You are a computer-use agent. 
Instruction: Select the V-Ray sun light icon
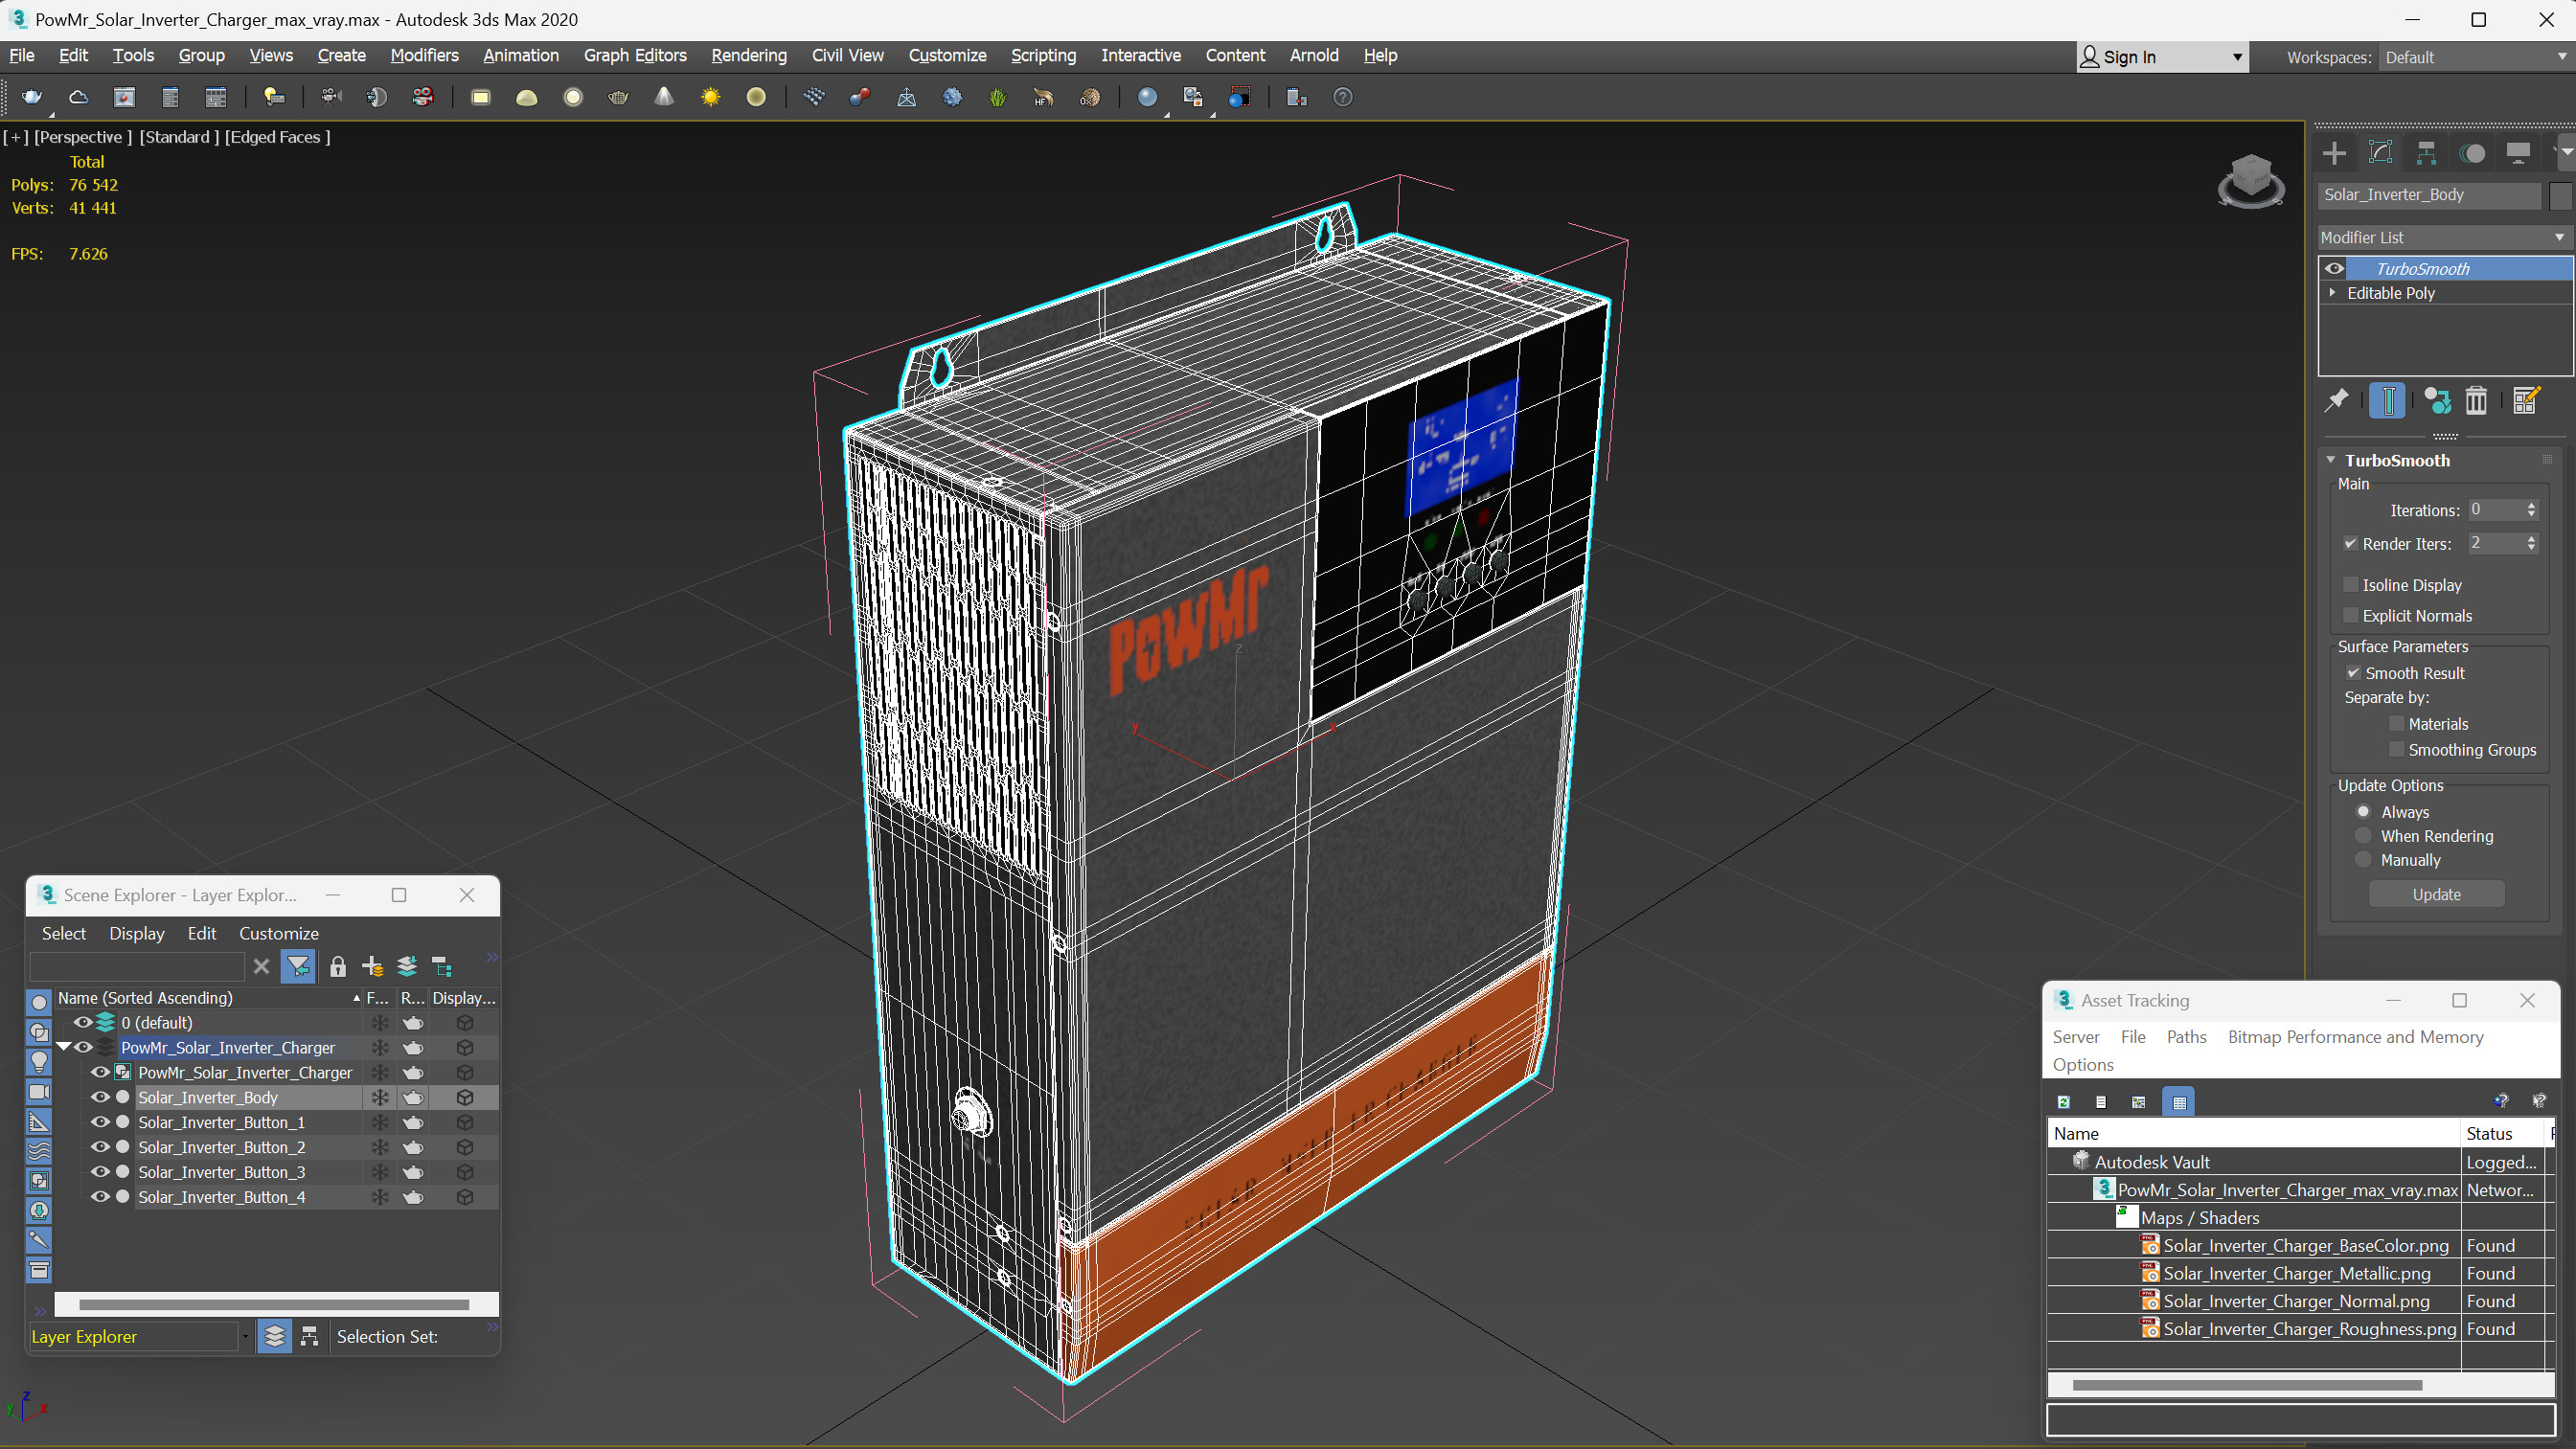click(710, 97)
